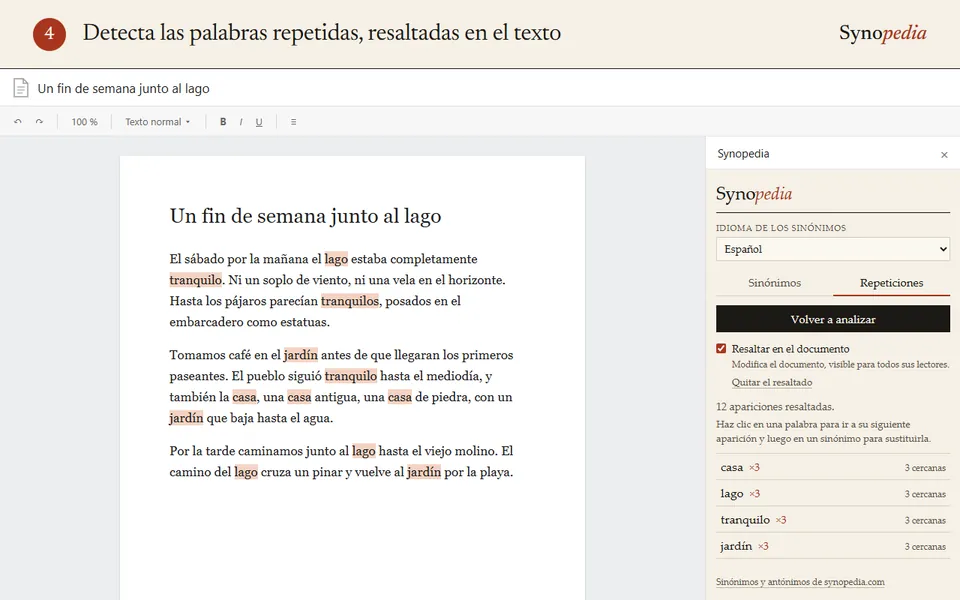Click highlighted casa before de piedra
This screenshot has height=600, width=960.
(400, 397)
